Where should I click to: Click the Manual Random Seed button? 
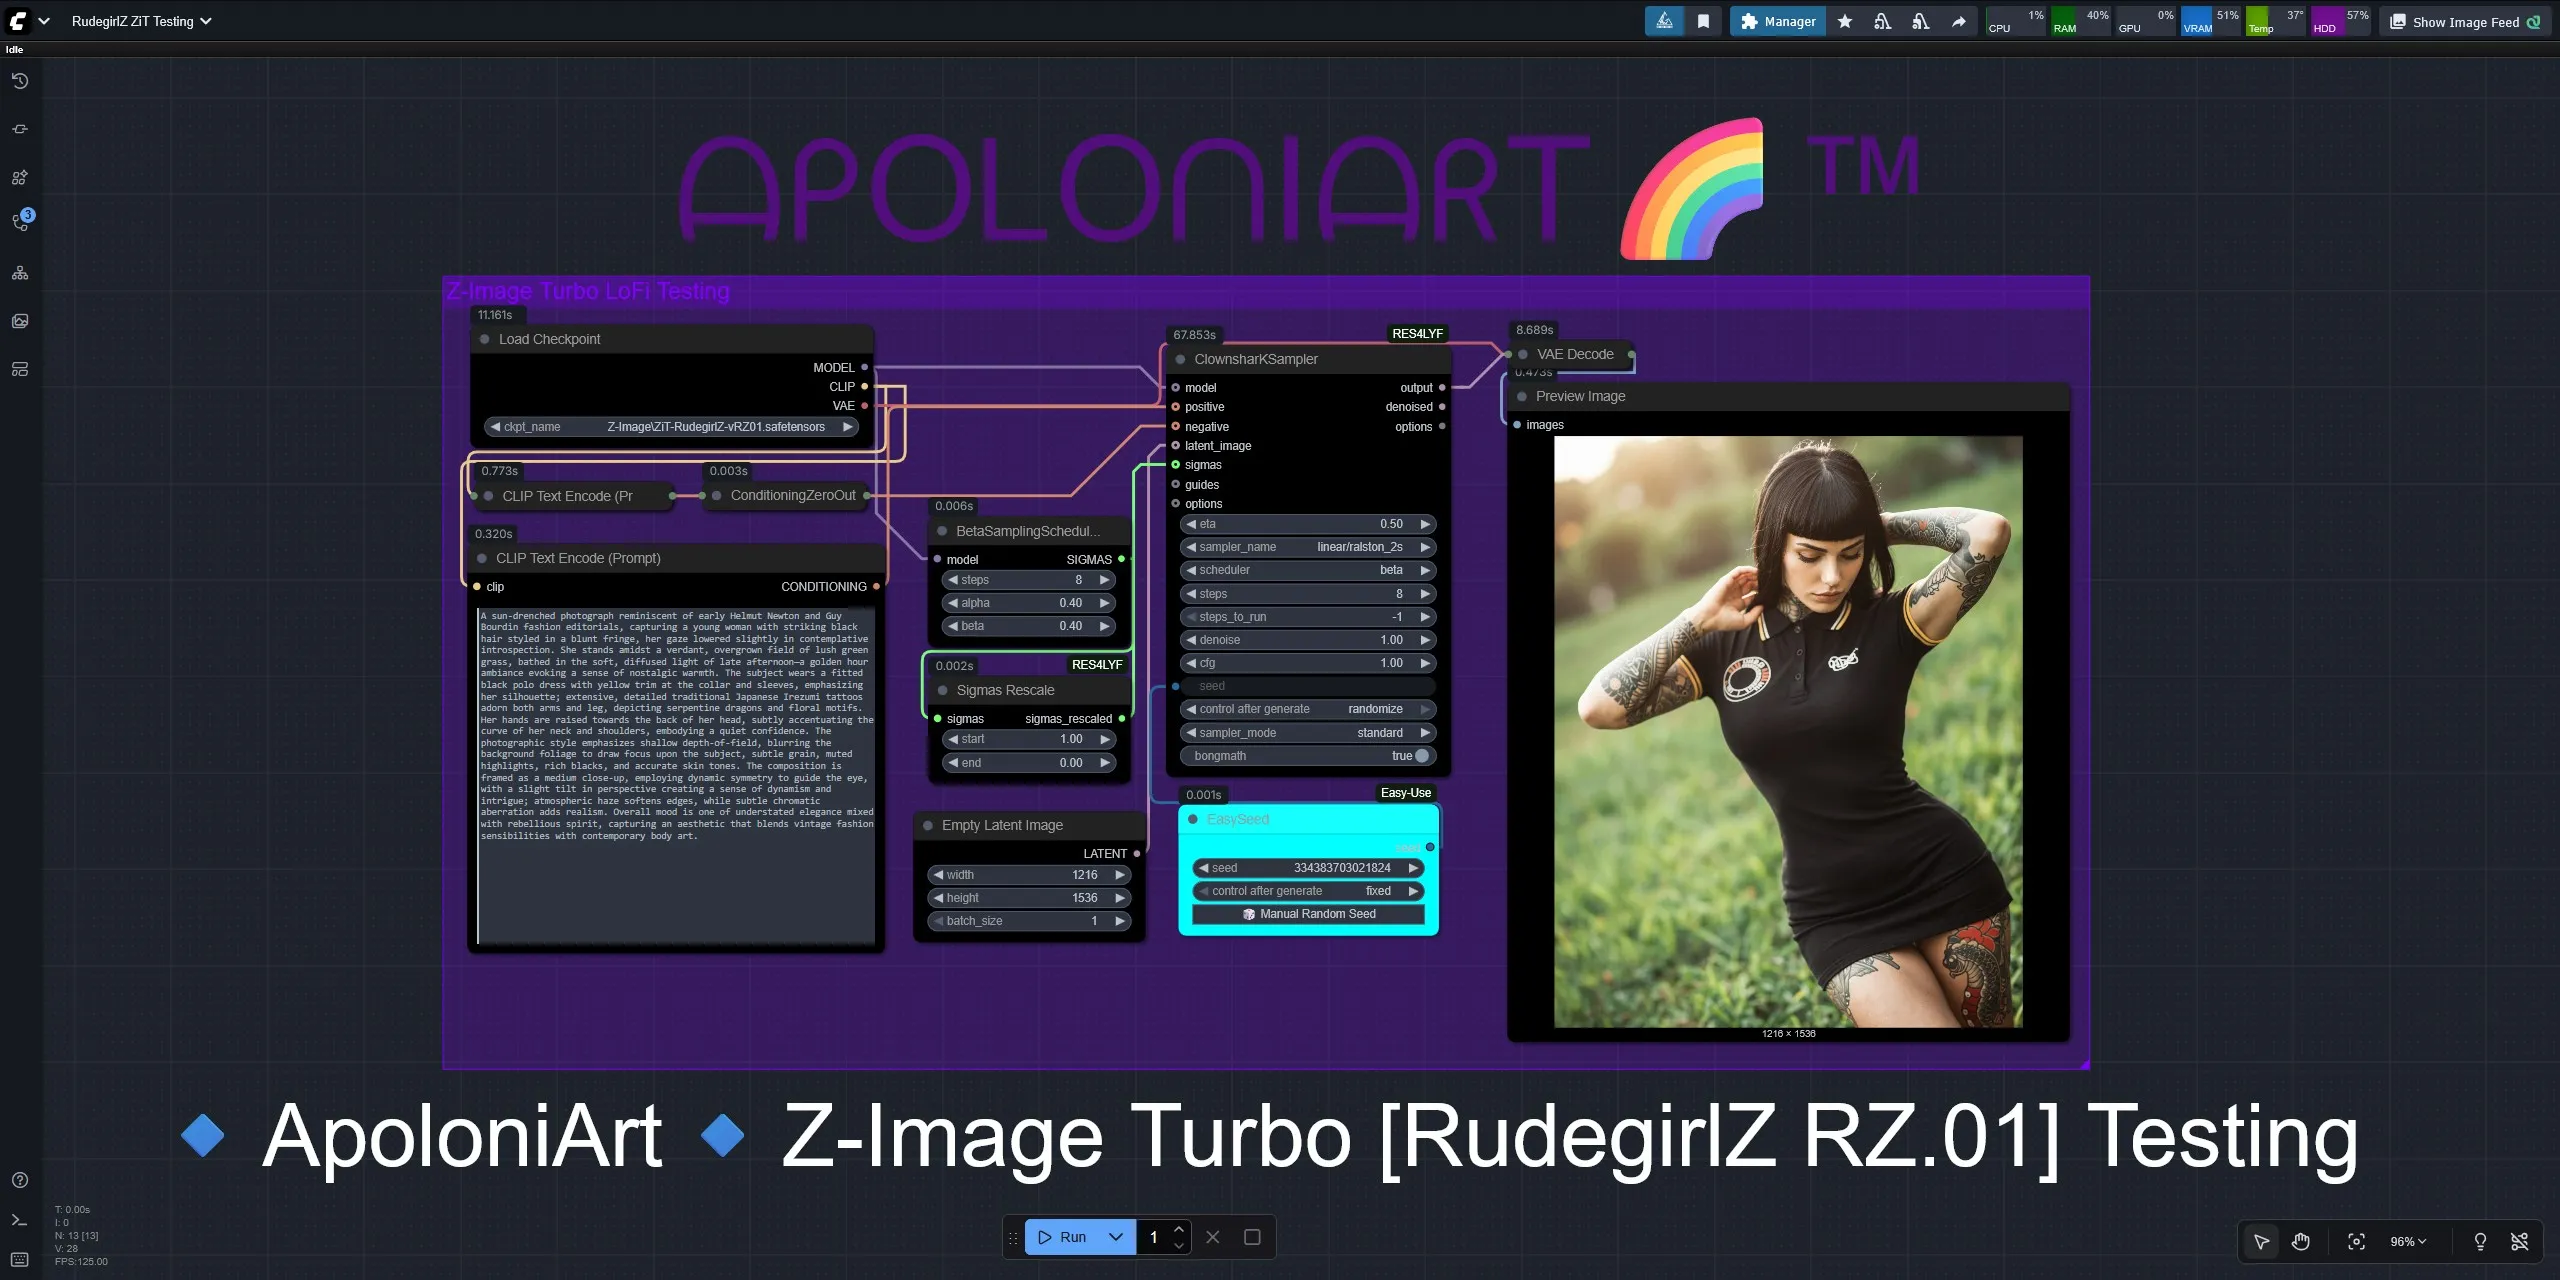(1308, 914)
